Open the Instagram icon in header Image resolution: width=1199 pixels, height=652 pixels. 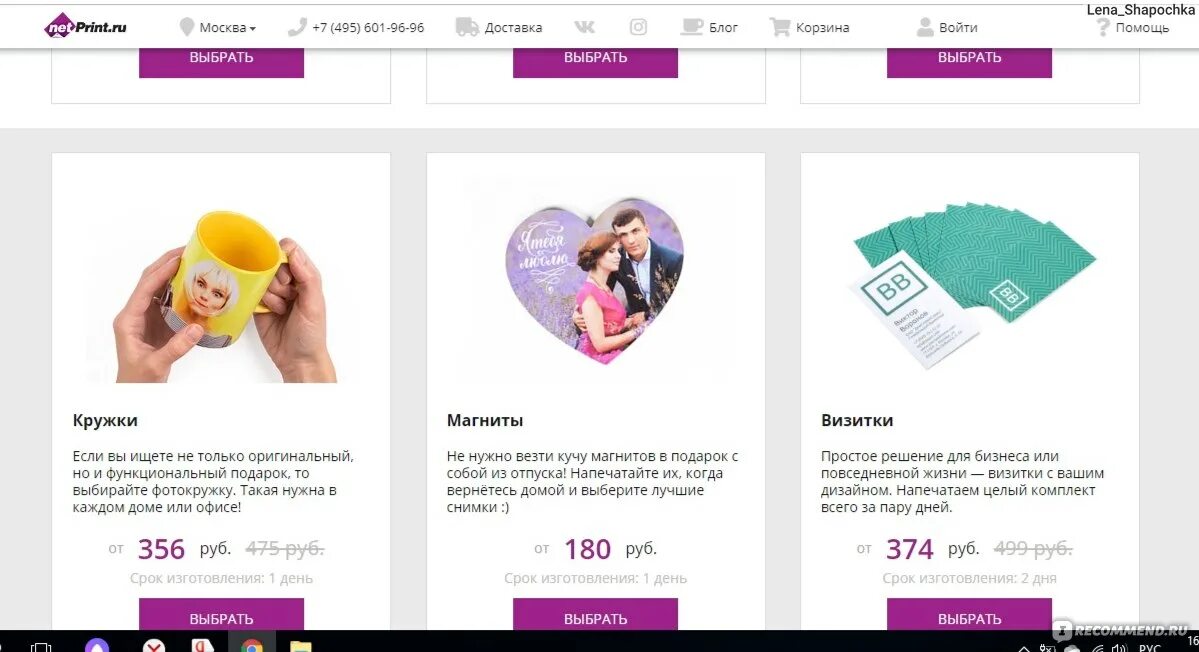click(x=638, y=27)
